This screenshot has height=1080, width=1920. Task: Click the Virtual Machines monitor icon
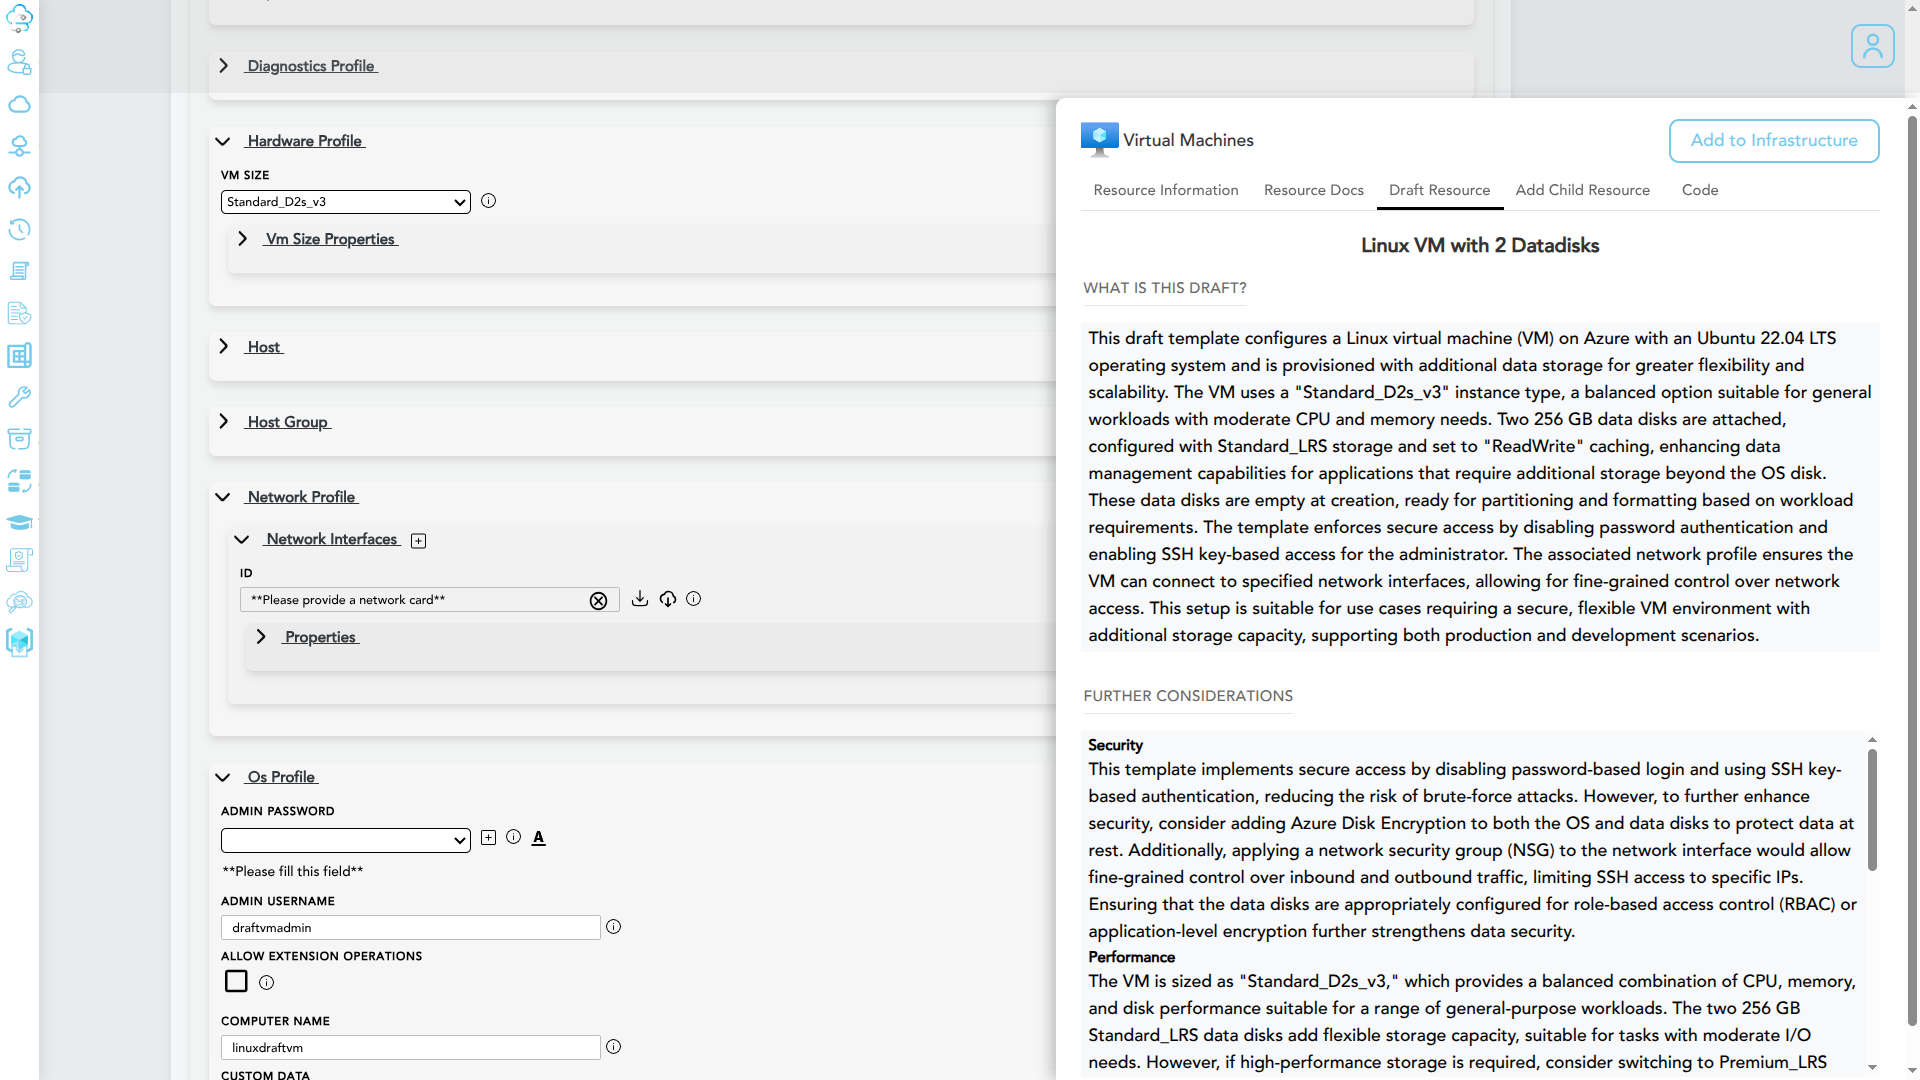click(1099, 139)
